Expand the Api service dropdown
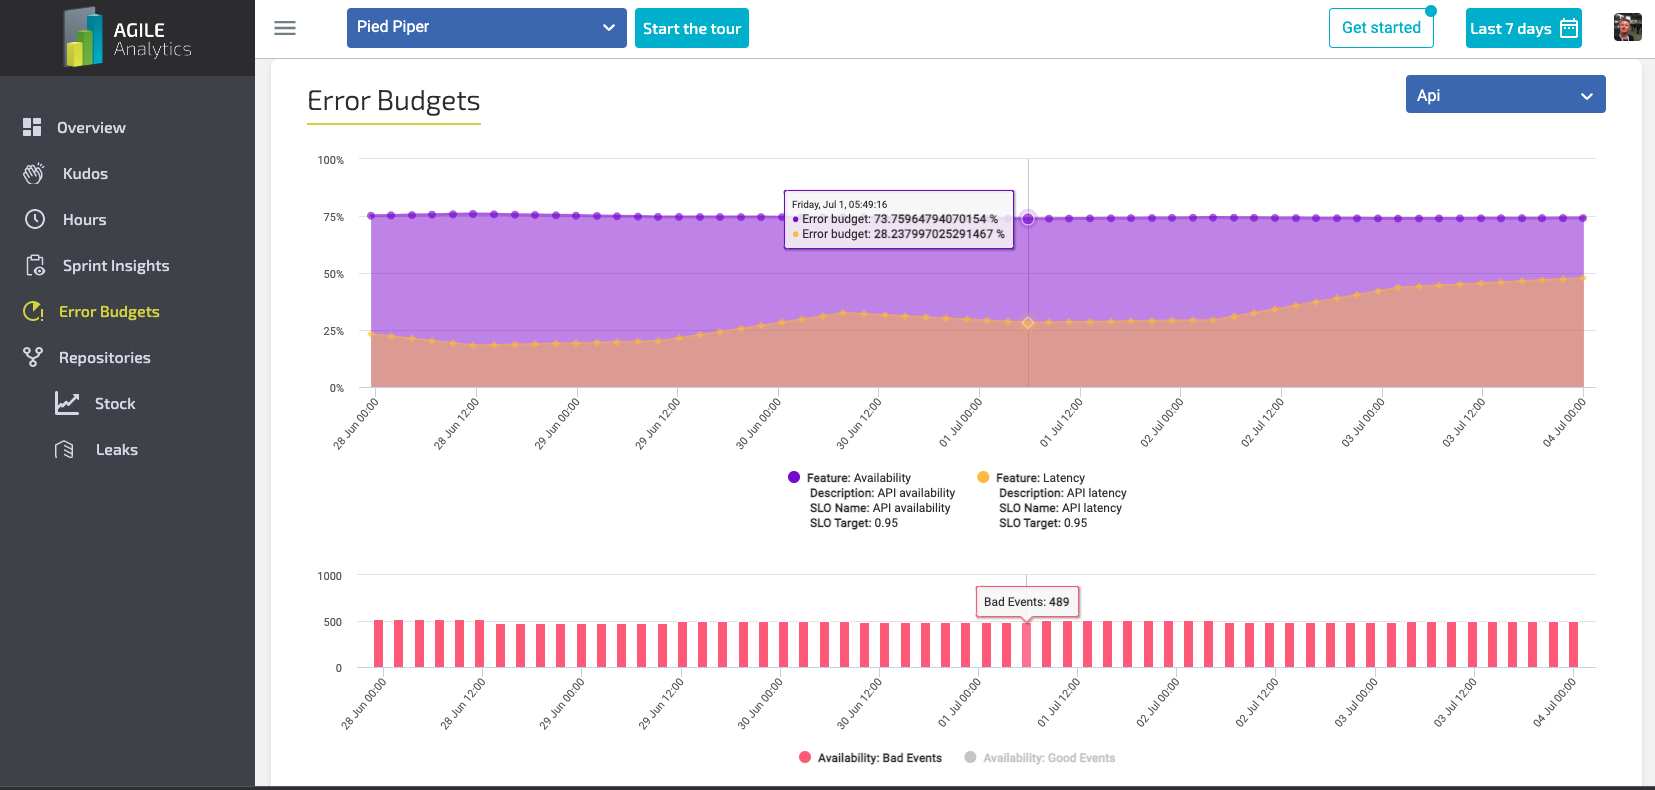 pyautogui.click(x=1505, y=95)
